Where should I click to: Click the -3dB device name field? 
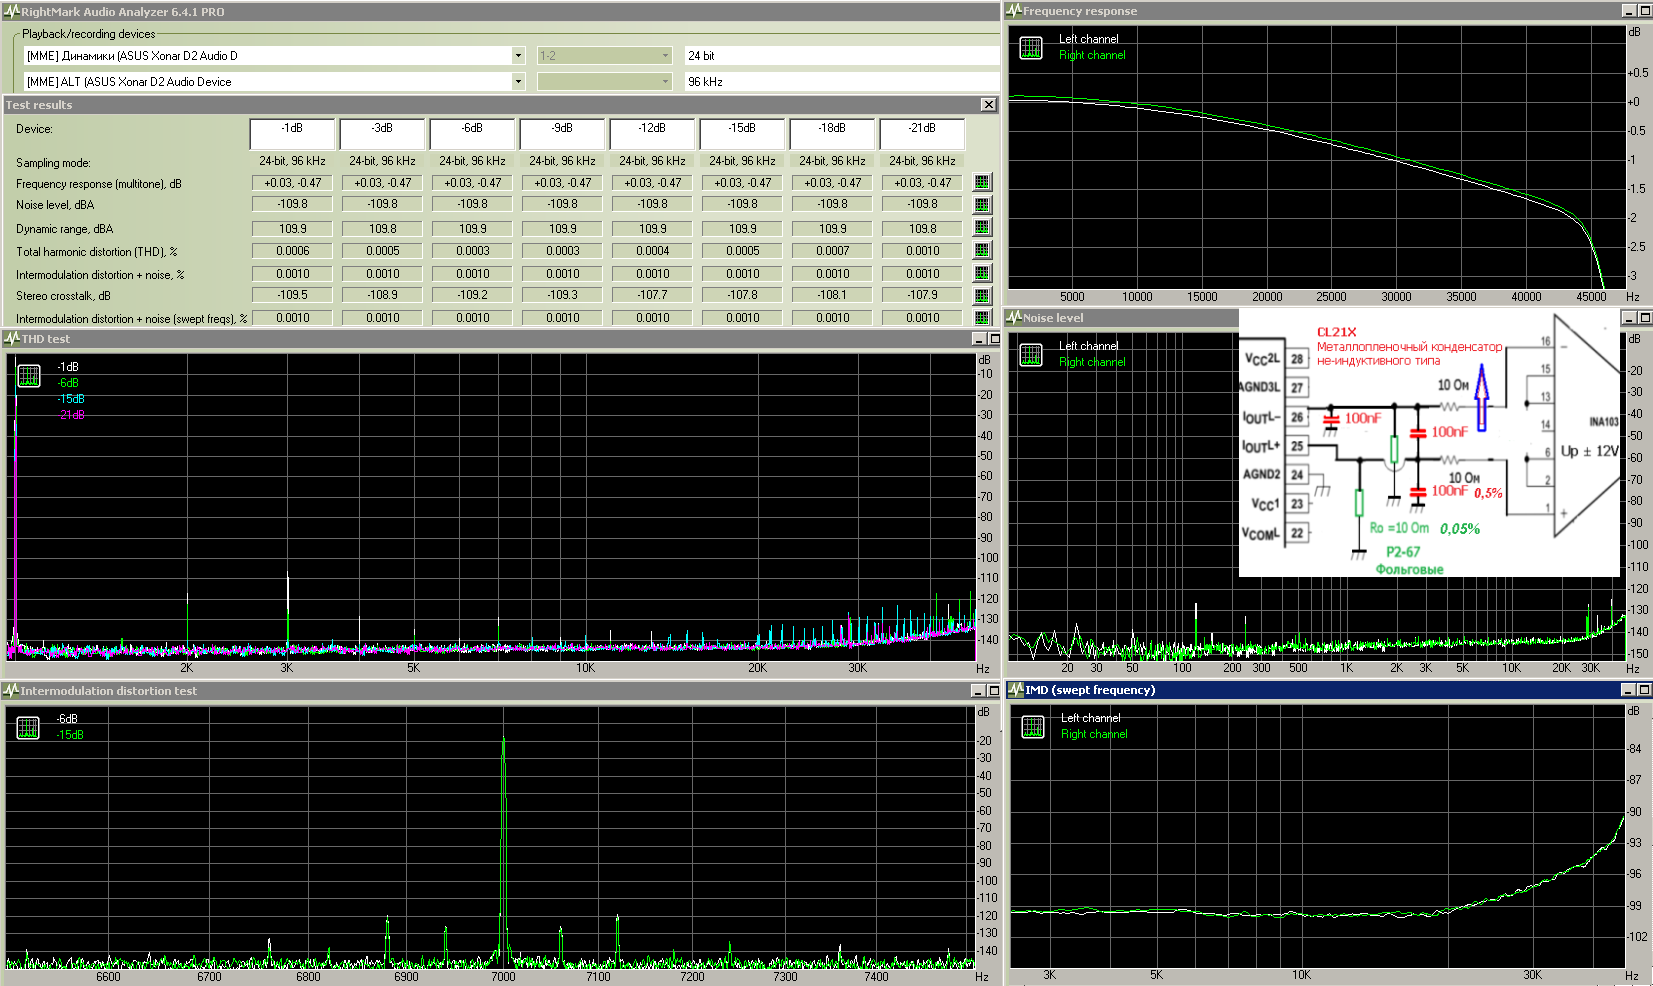click(382, 133)
